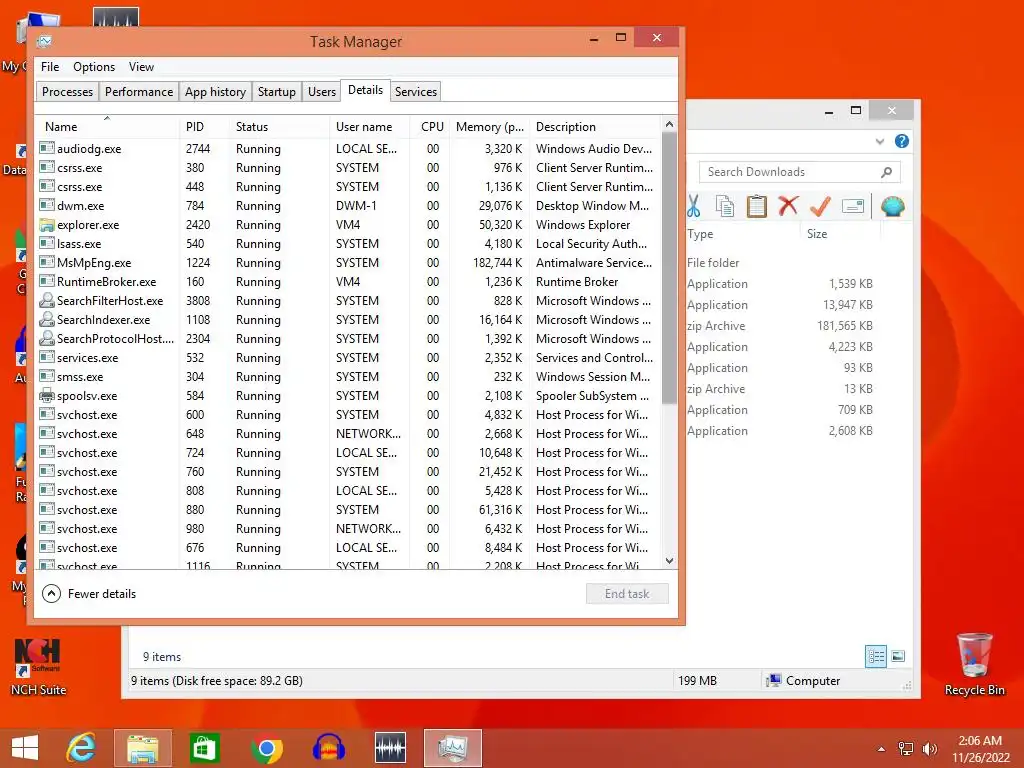
Task: Show hidden tray icons arrow
Action: tap(882, 749)
